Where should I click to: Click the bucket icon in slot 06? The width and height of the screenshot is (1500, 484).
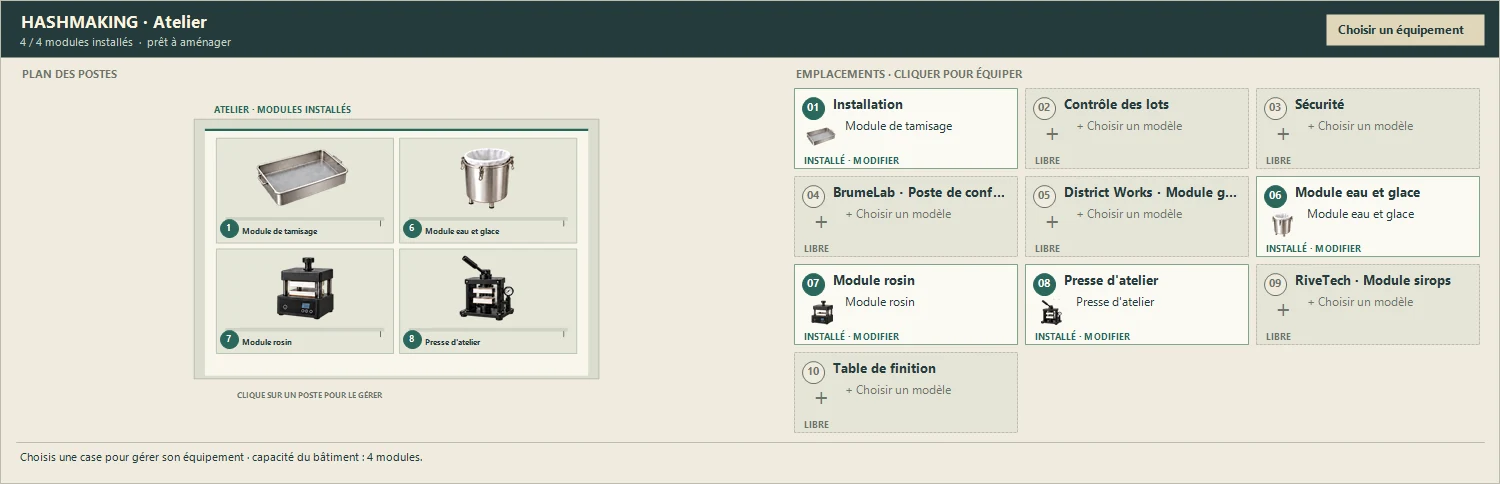(x=1282, y=224)
